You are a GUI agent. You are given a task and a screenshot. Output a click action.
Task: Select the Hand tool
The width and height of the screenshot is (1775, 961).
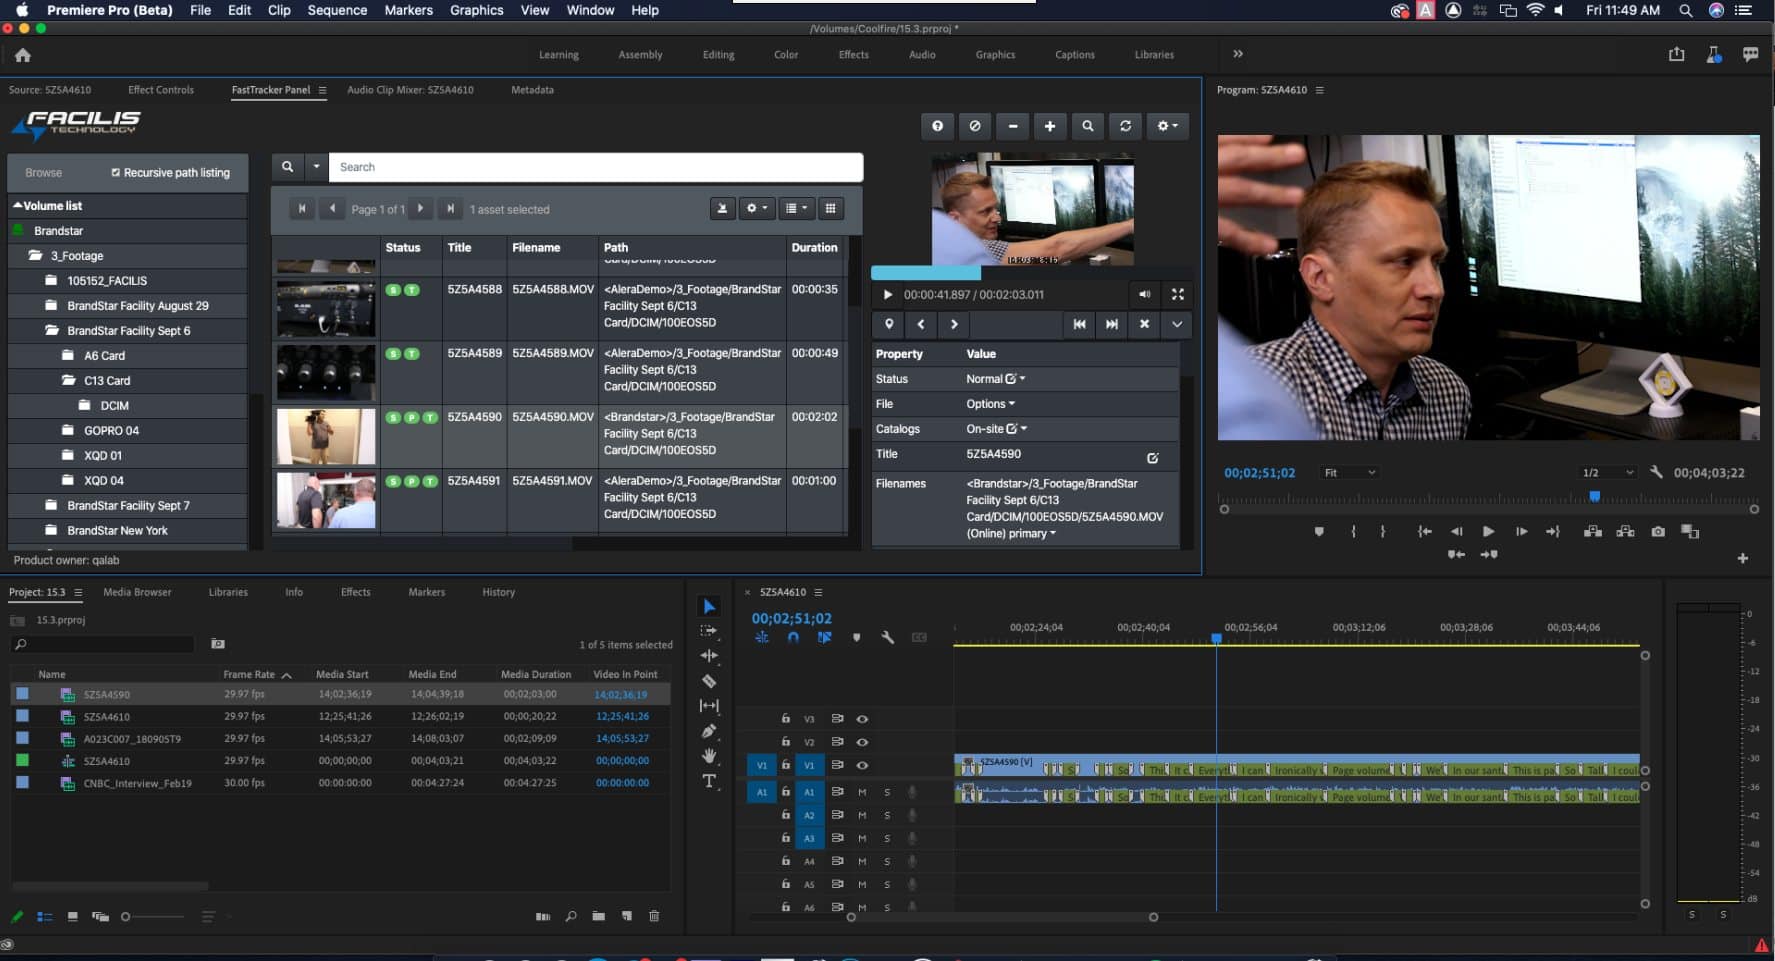pyautogui.click(x=709, y=756)
